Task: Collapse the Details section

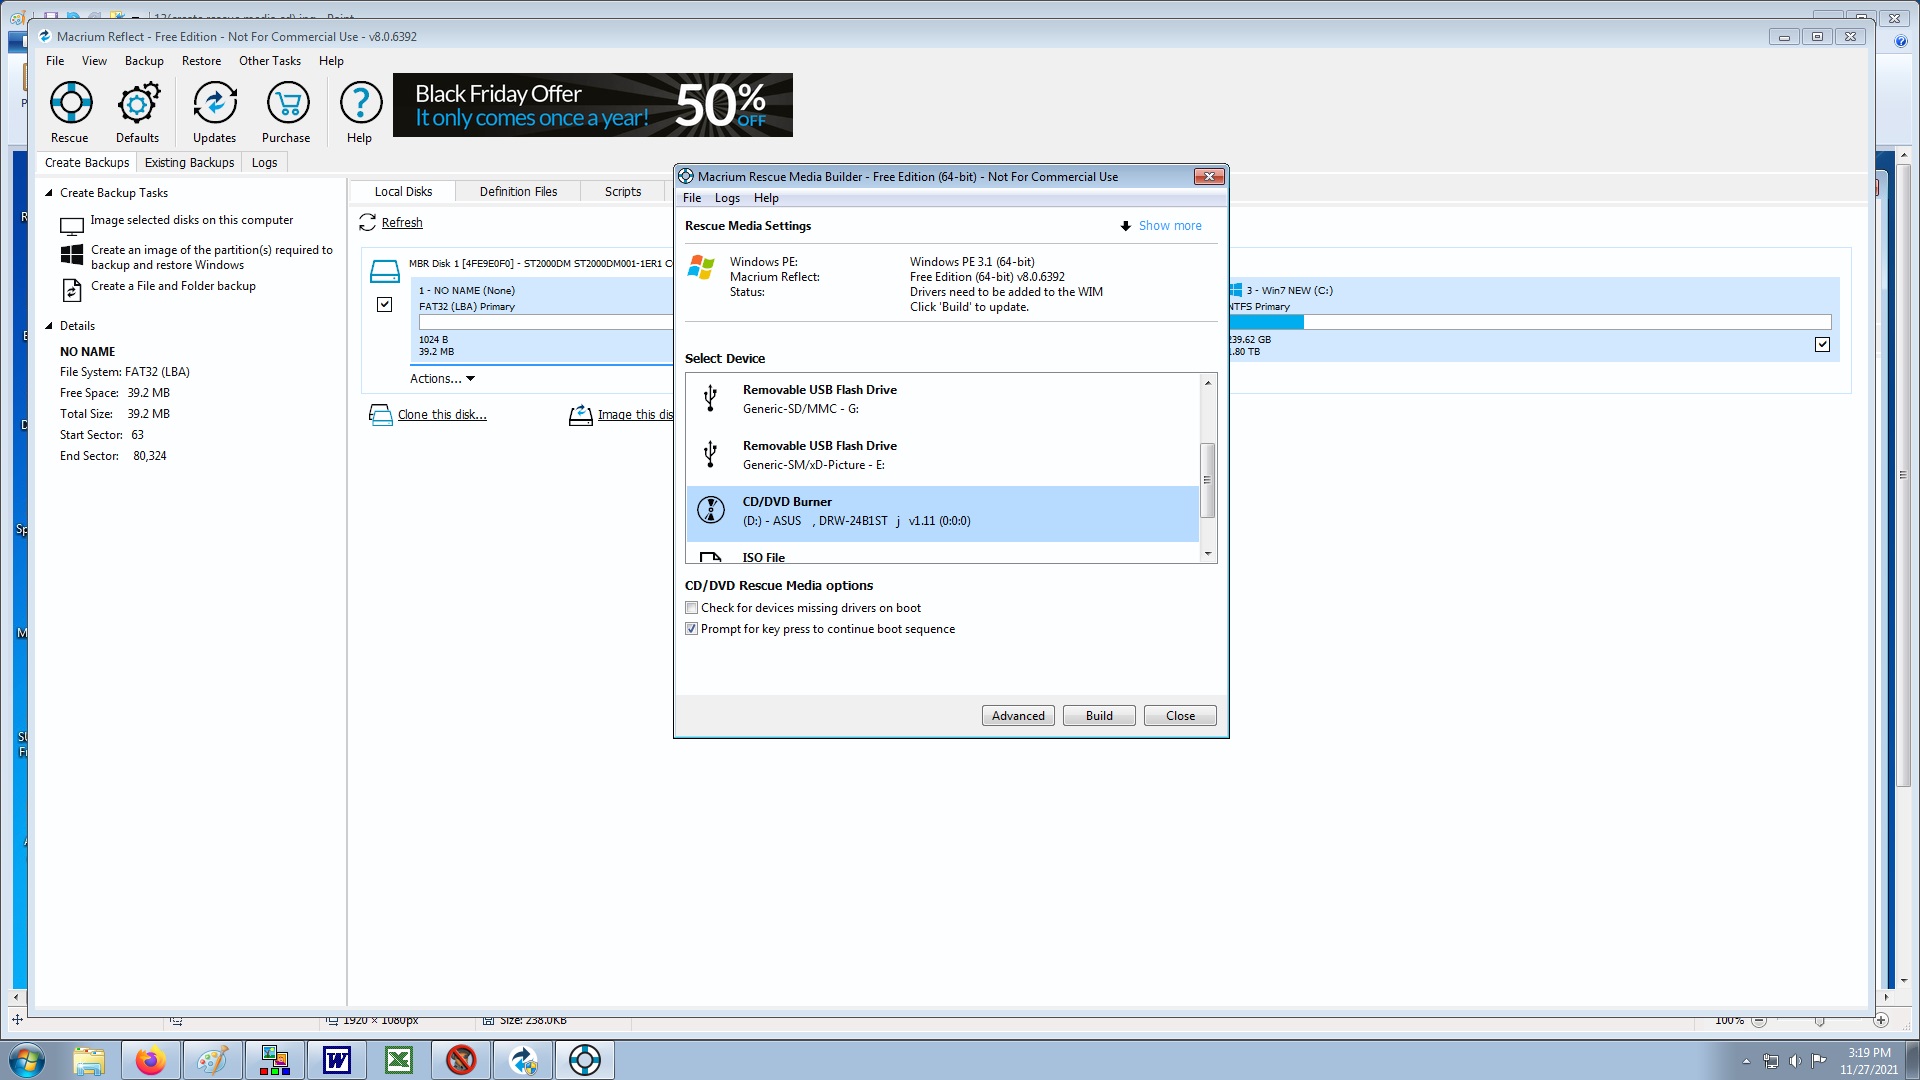Action: tap(49, 326)
